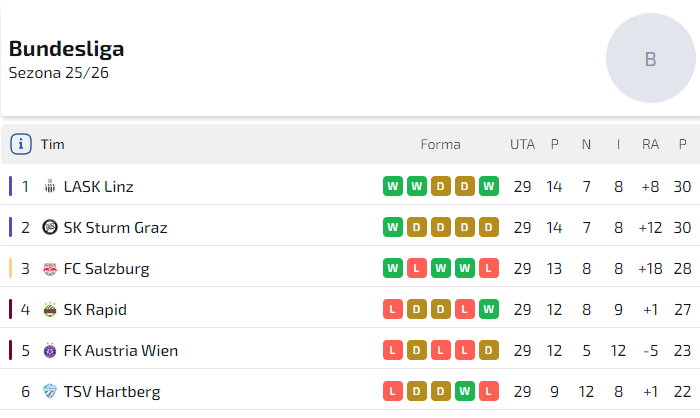Click the info icon in table header

(x=21, y=144)
